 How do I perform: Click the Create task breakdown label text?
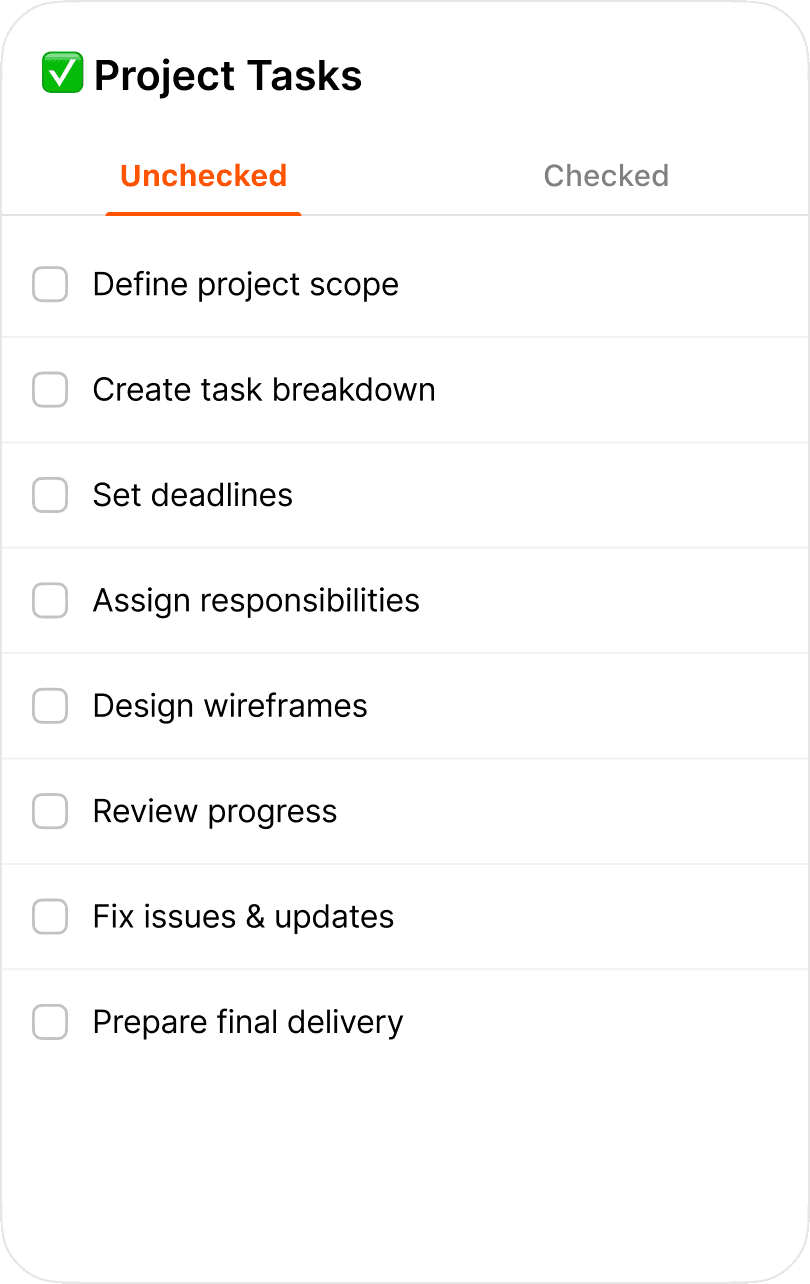click(x=264, y=390)
